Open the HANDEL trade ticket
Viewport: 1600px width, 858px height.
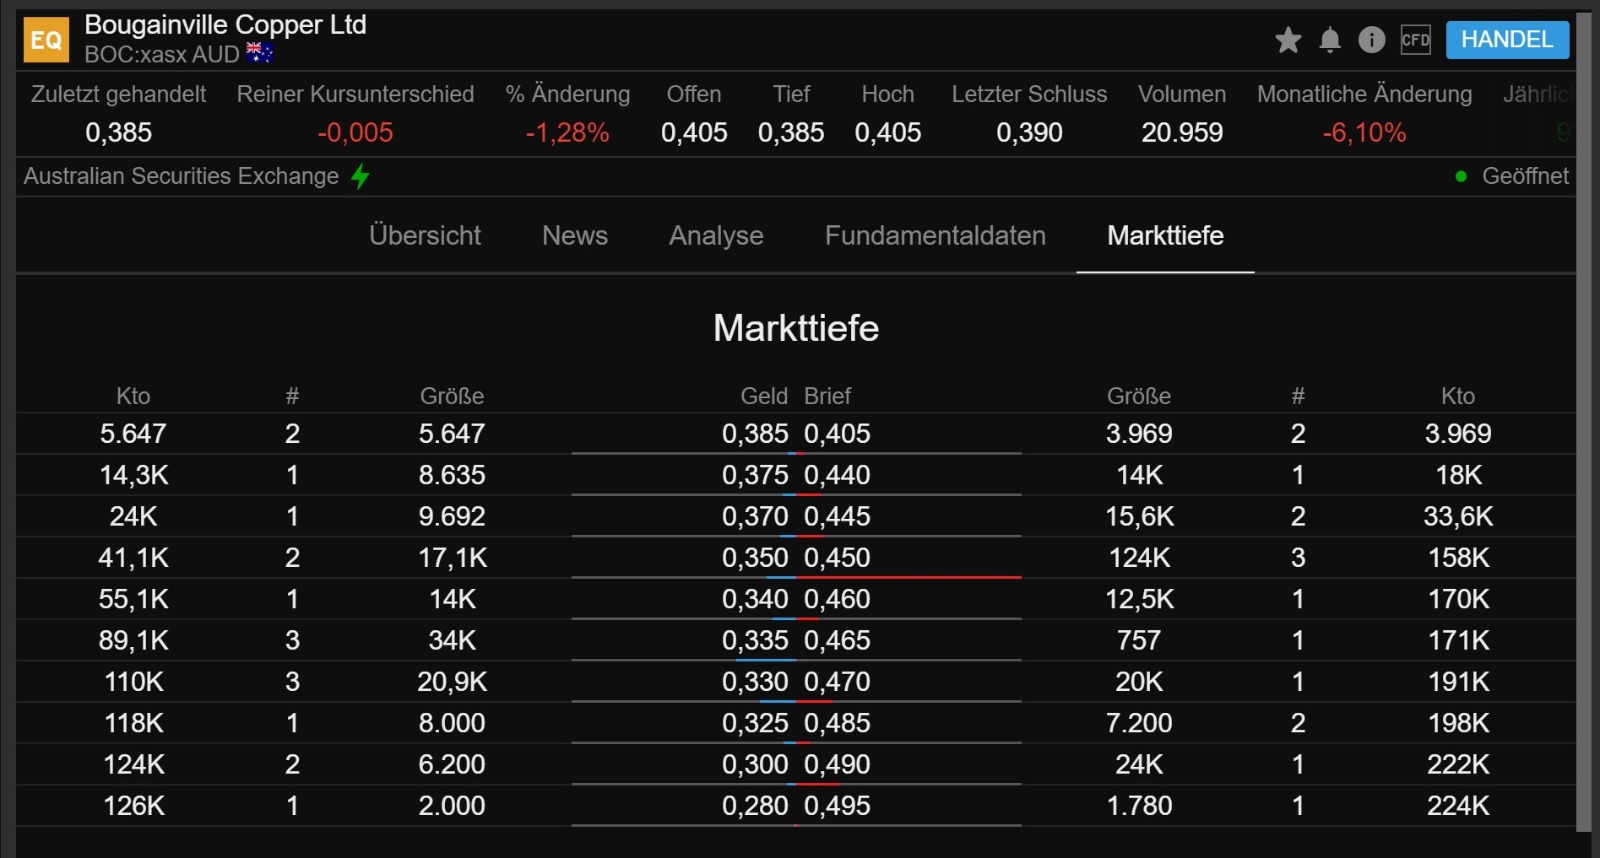1507,40
